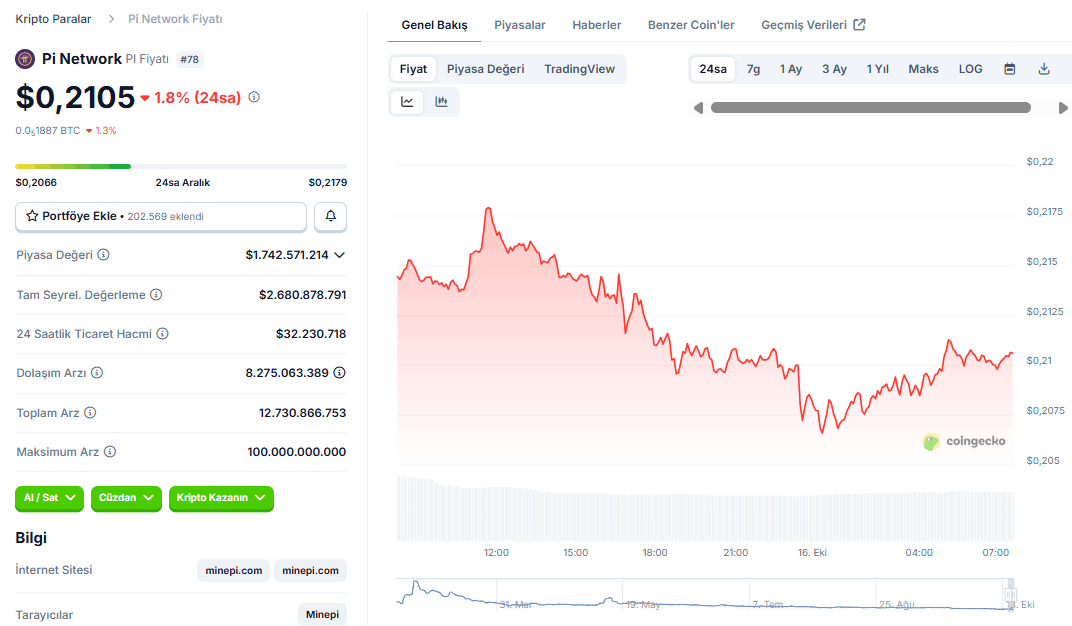This screenshot has height=626, width=1072.
Task: Switch to the Piyasalar tab
Action: tap(520, 25)
